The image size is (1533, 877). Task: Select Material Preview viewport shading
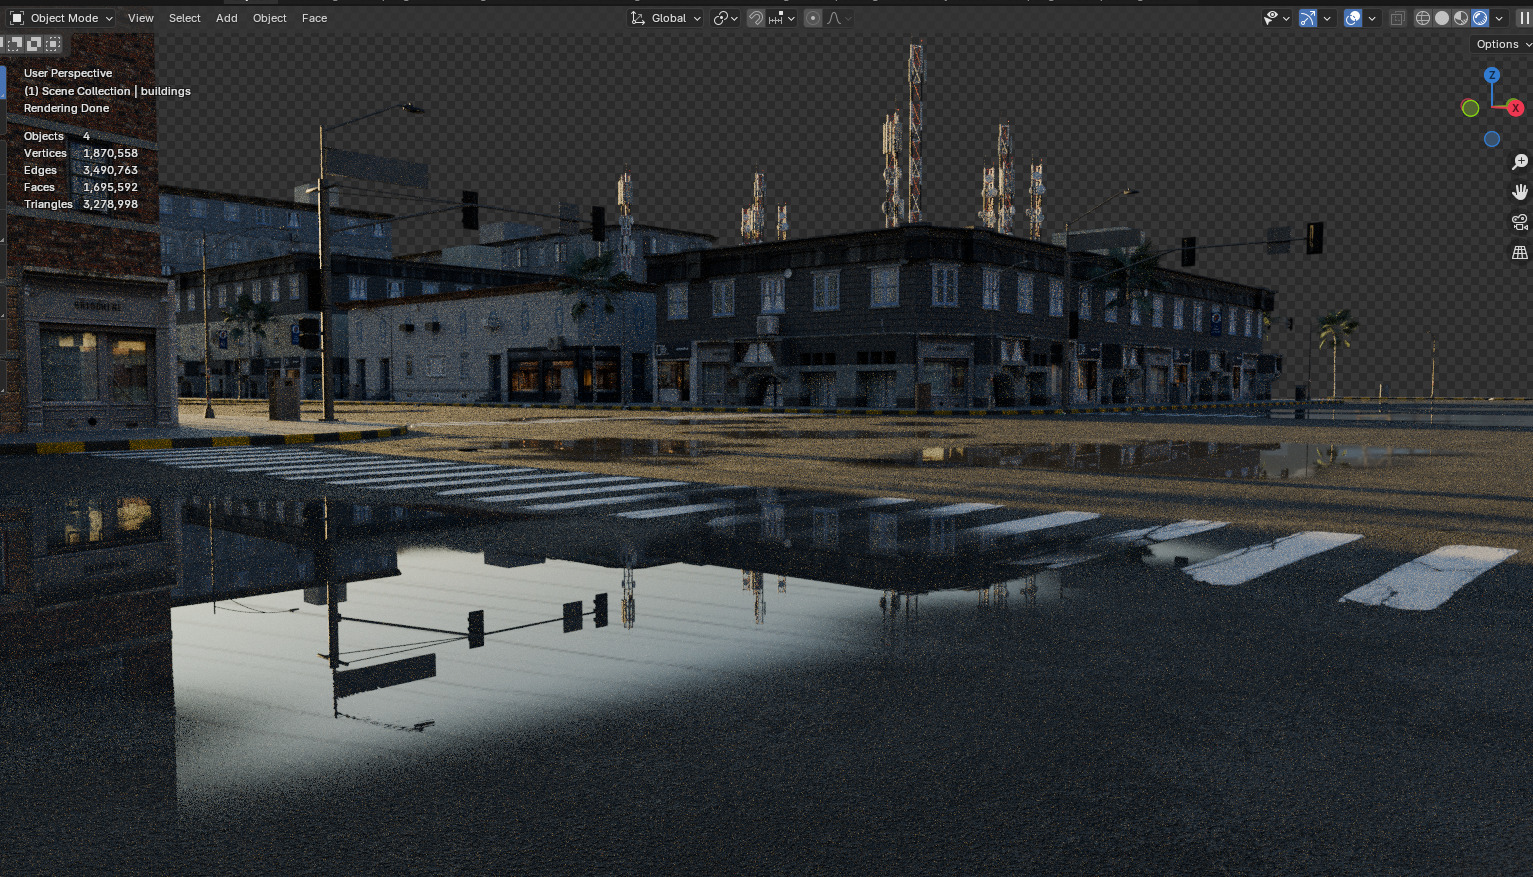1461,18
